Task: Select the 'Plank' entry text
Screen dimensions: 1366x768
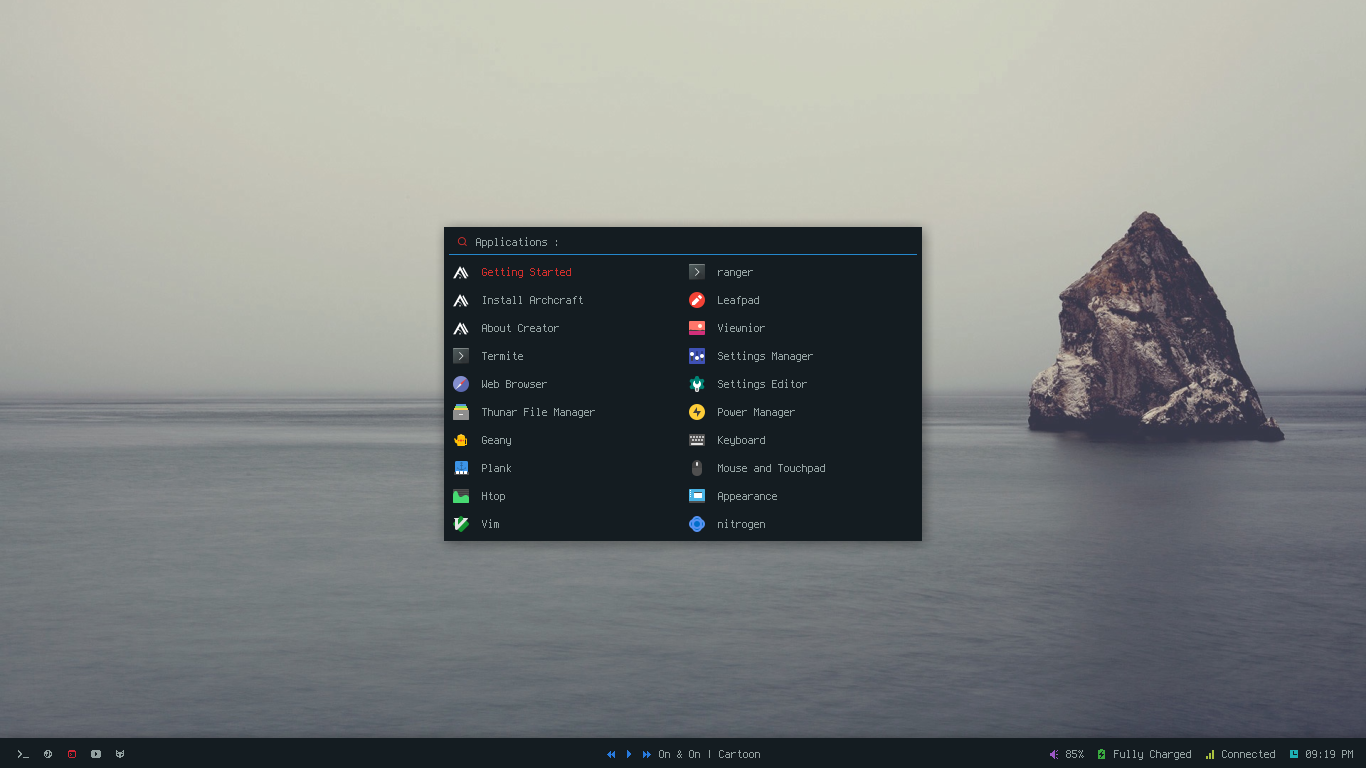Action: click(496, 468)
